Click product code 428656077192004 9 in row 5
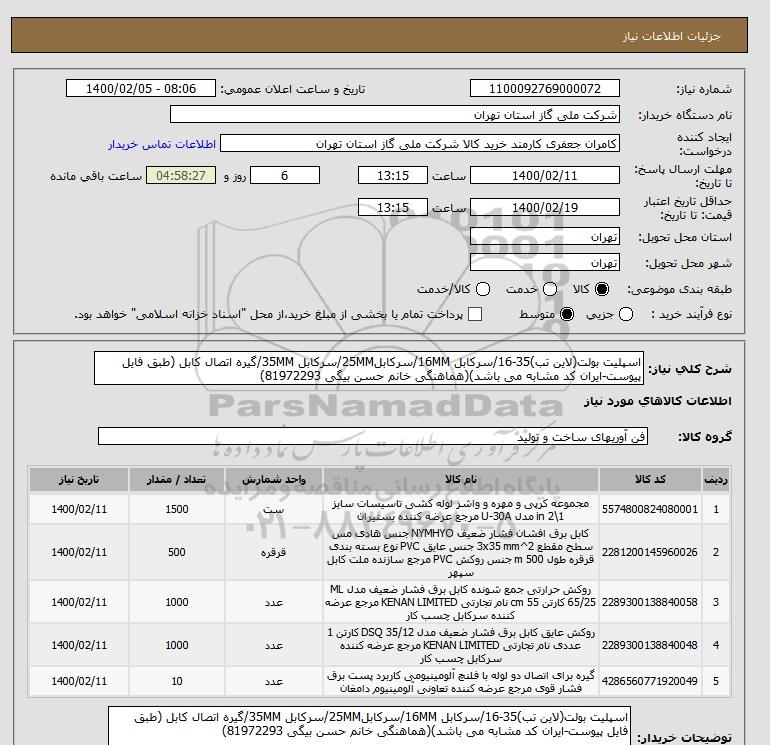Image resolution: width=770 pixels, height=745 pixels. pos(650,681)
